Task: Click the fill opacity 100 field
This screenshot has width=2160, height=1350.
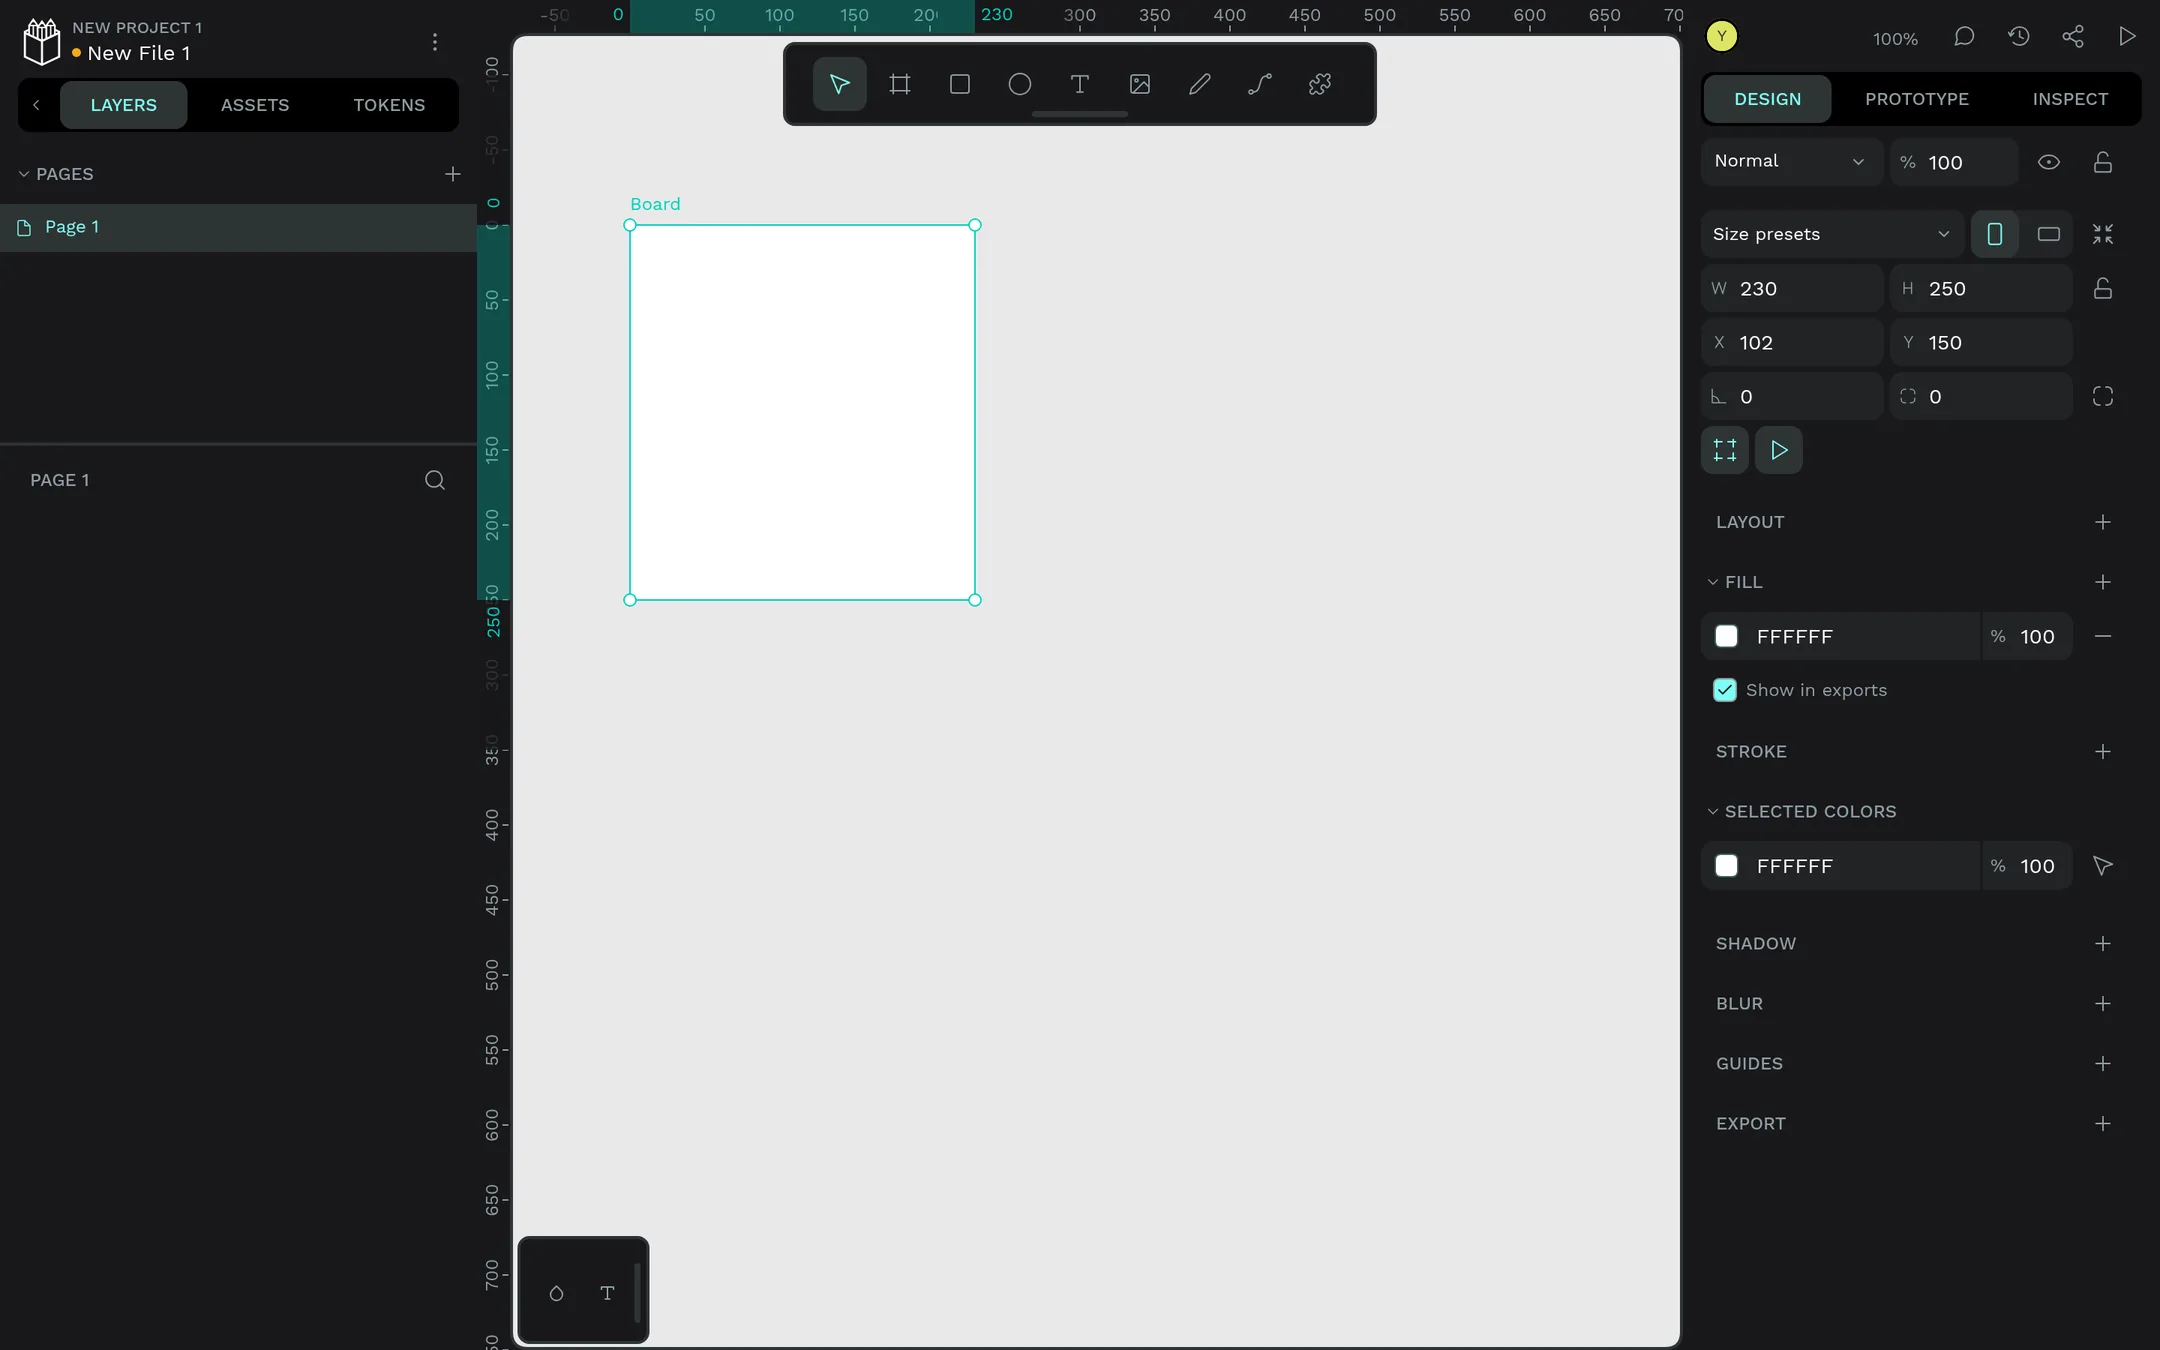Action: (x=2026, y=637)
